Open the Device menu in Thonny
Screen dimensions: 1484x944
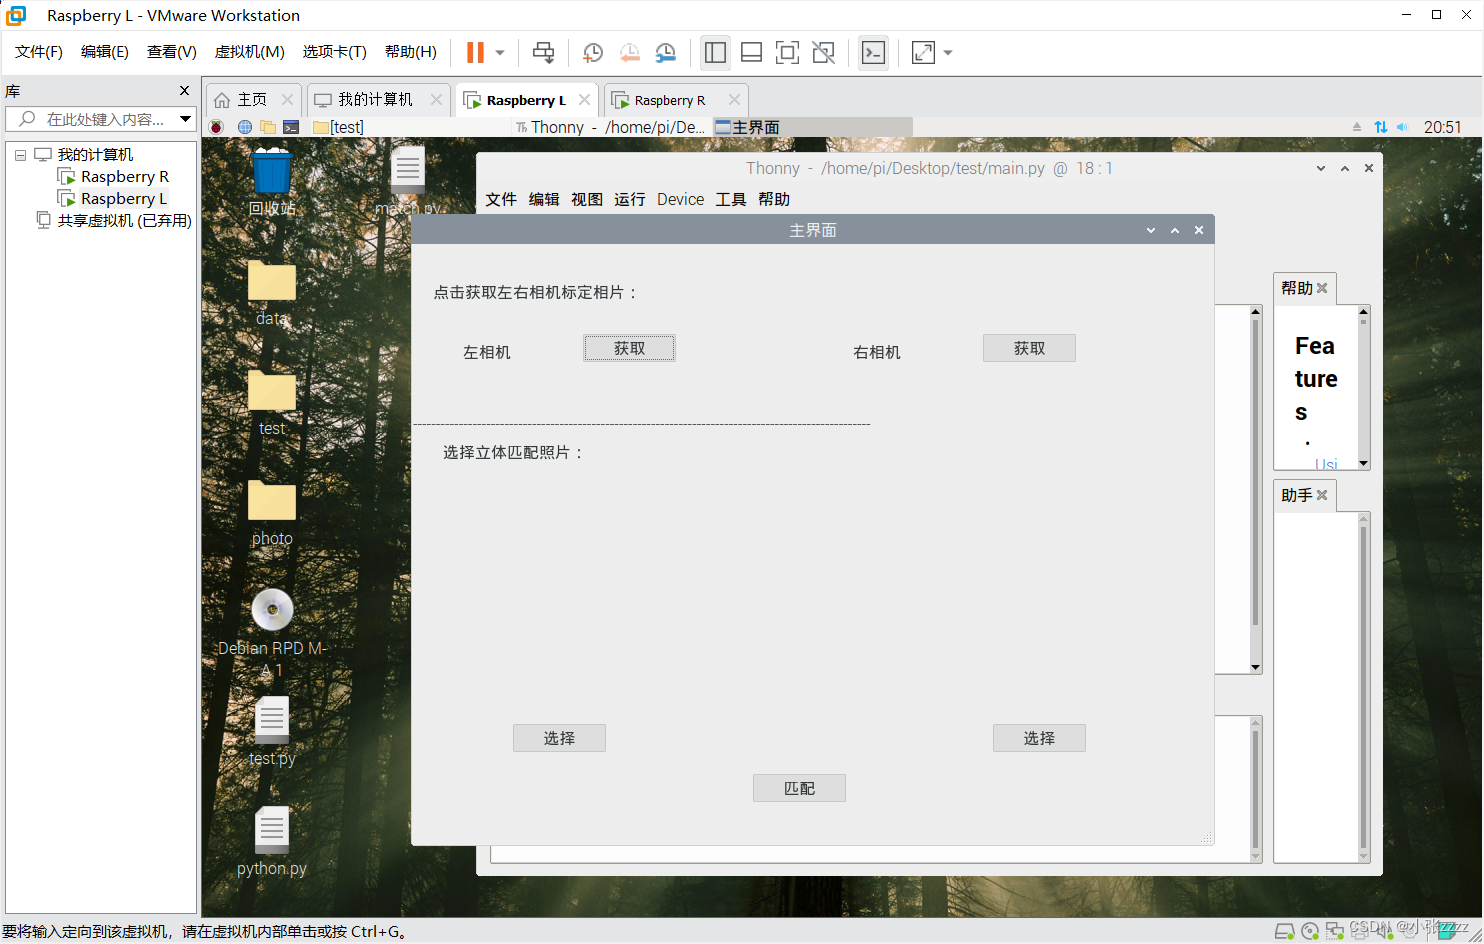(x=680, y=199)
